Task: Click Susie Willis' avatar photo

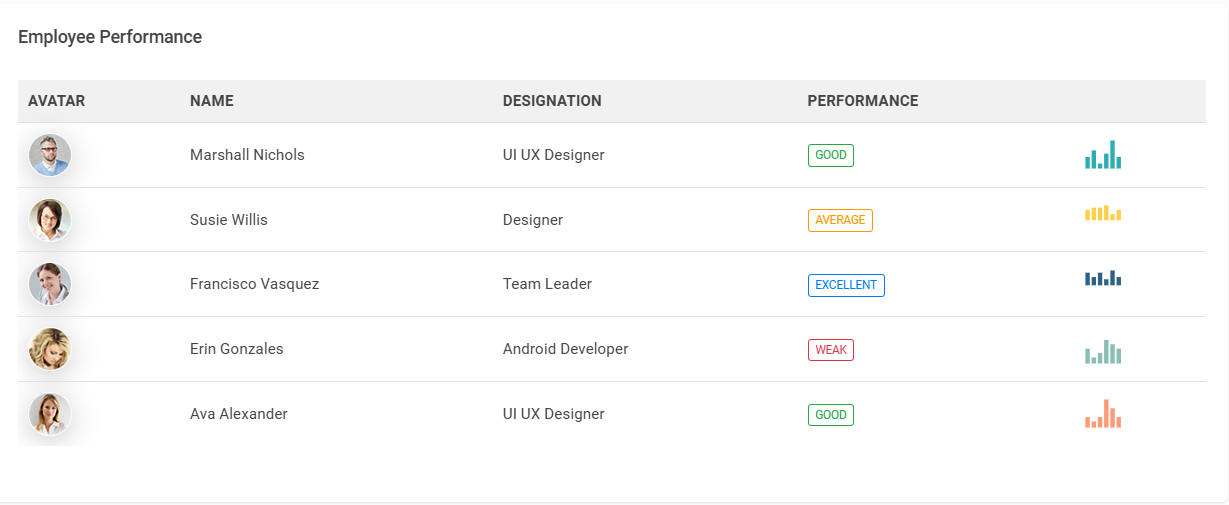Action: [50, 220]
